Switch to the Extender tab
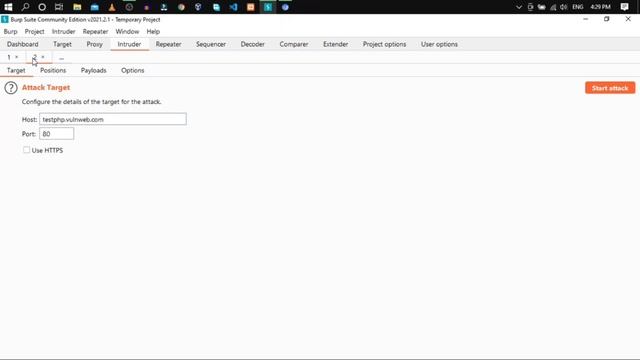The image size is (640, 360). (336, 44)
